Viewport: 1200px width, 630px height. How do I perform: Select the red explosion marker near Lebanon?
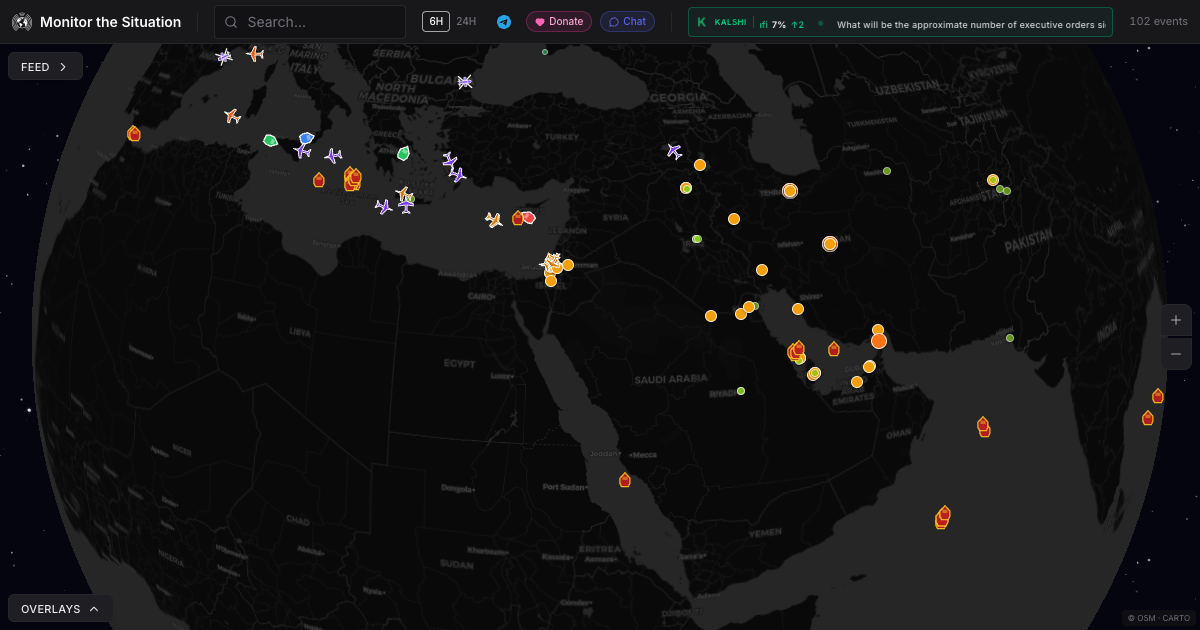(529, 217)
